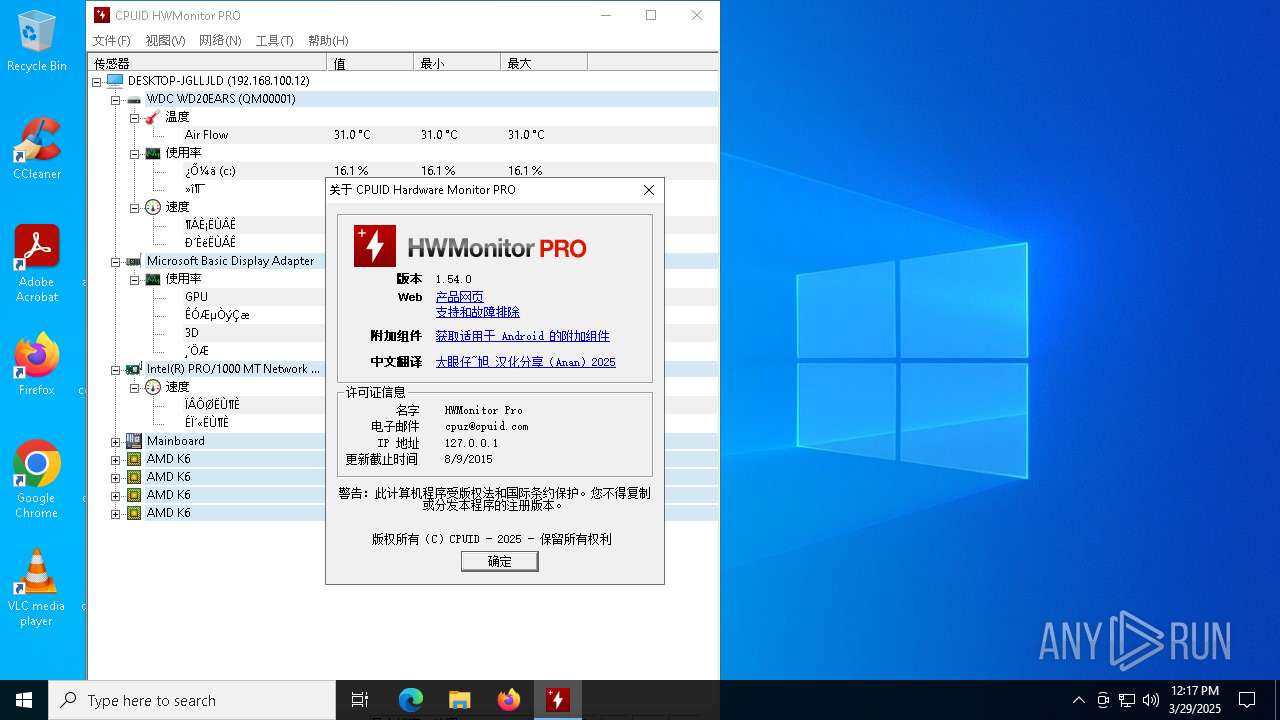The image size is (1280, 720).
Task: Click the 值 column header
Action: (x=370, y=63)
